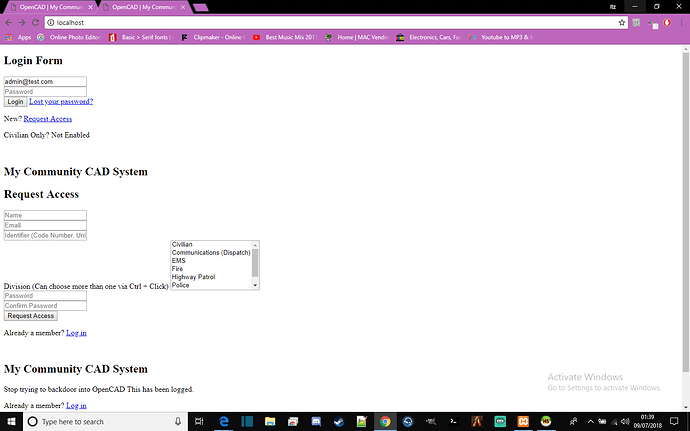
Task: Follow the Log in link below the backdoor warning
Action: [76, 405]
